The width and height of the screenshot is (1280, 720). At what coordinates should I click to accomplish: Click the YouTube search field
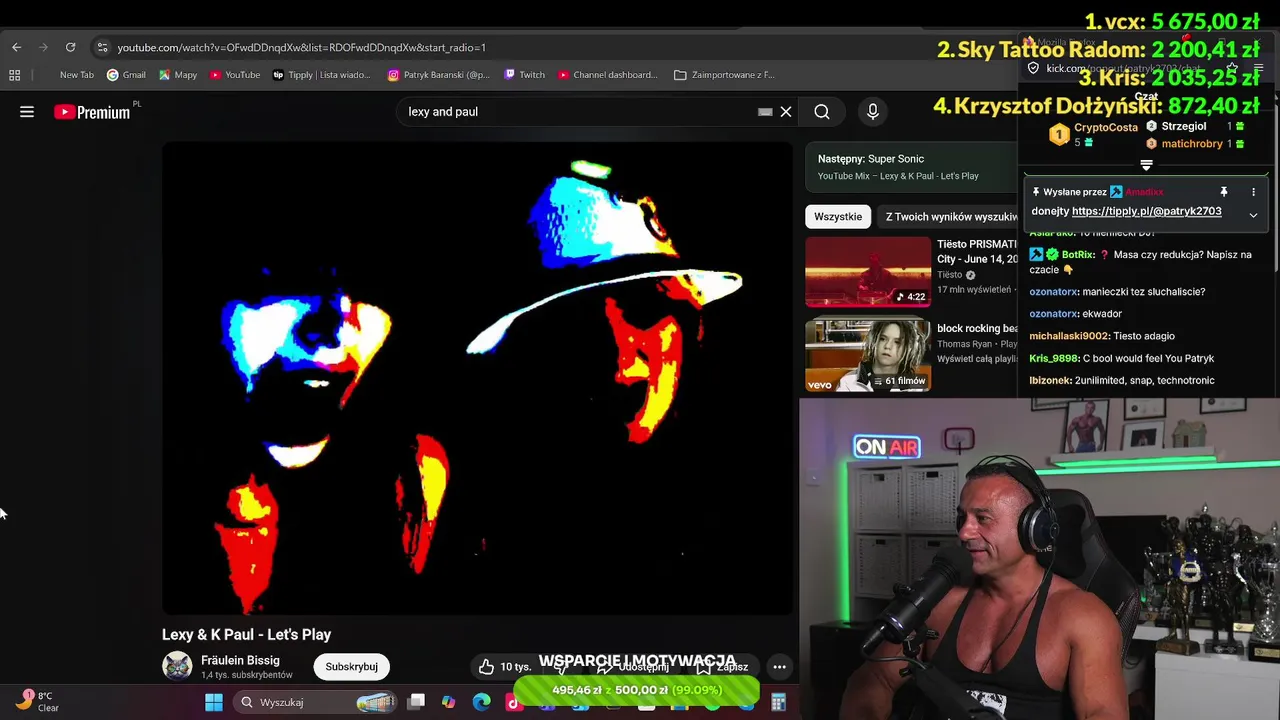[x=580, y=112]
